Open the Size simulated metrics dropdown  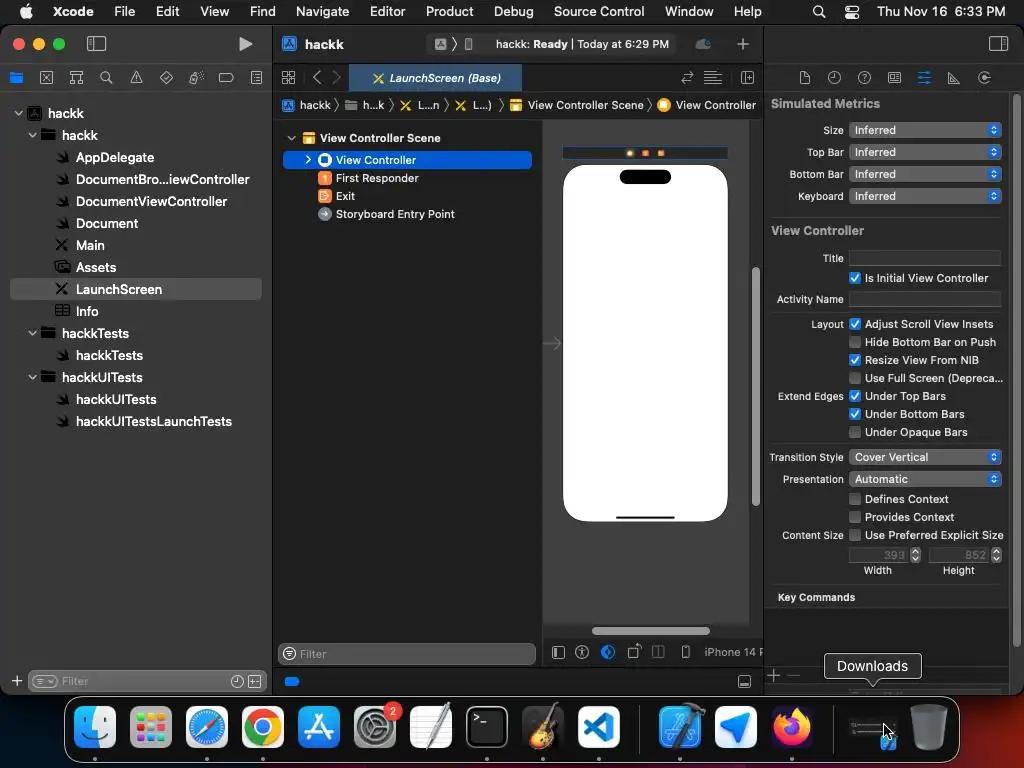click(x=925, y=130)
